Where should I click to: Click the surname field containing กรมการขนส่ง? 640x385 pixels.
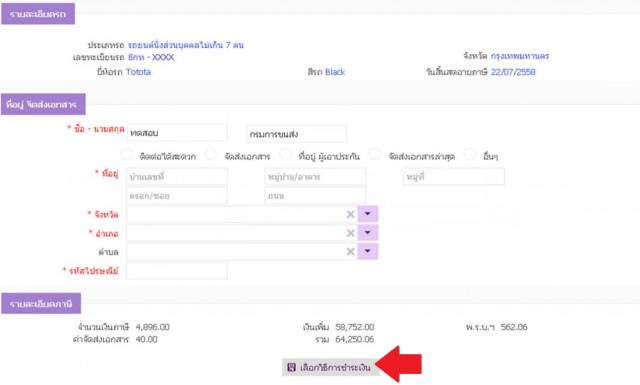pyautogui.click(x=296, y=134)
